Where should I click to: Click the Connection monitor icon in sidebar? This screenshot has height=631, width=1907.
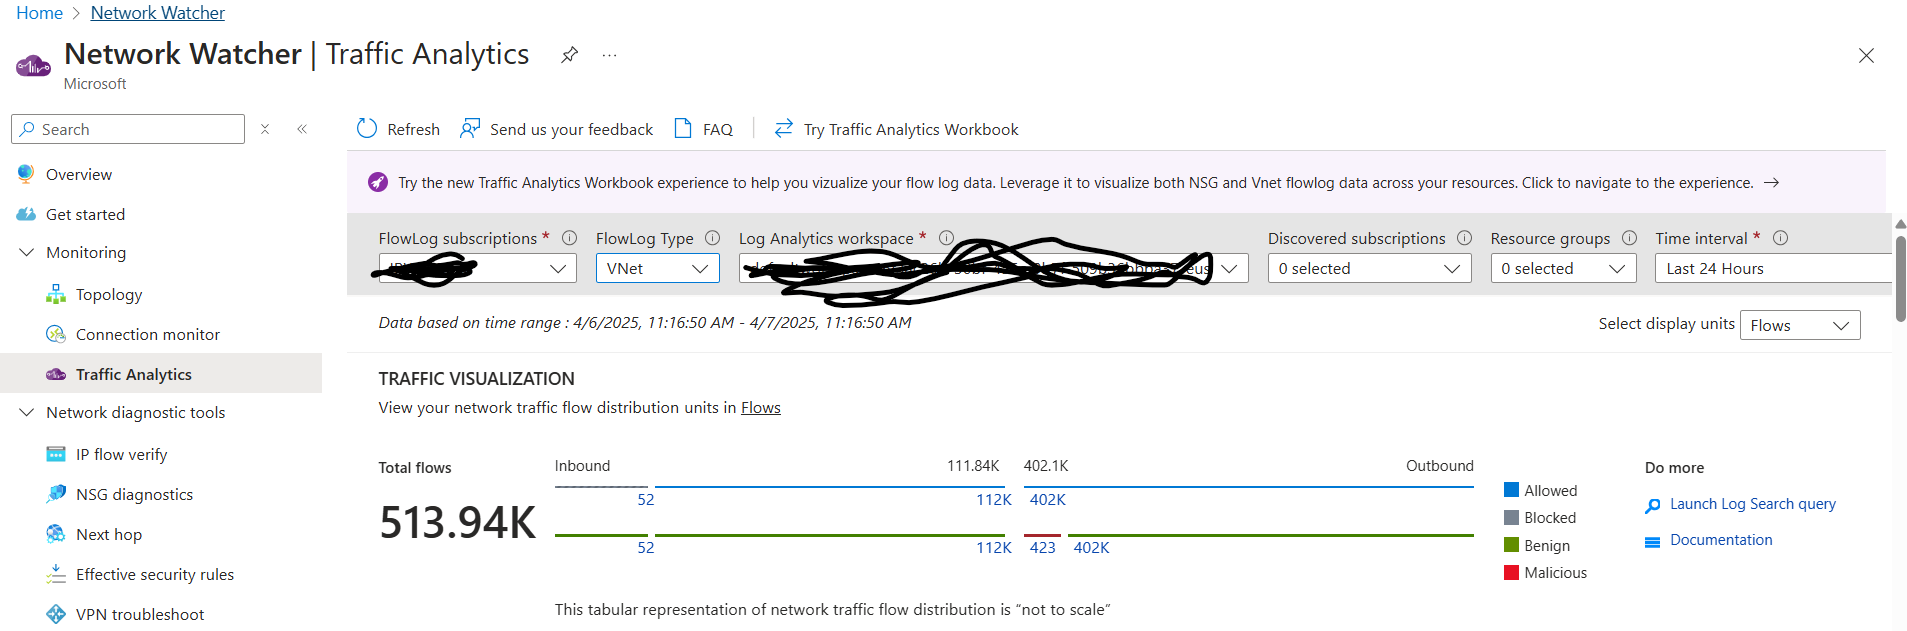tap(56, 334)
